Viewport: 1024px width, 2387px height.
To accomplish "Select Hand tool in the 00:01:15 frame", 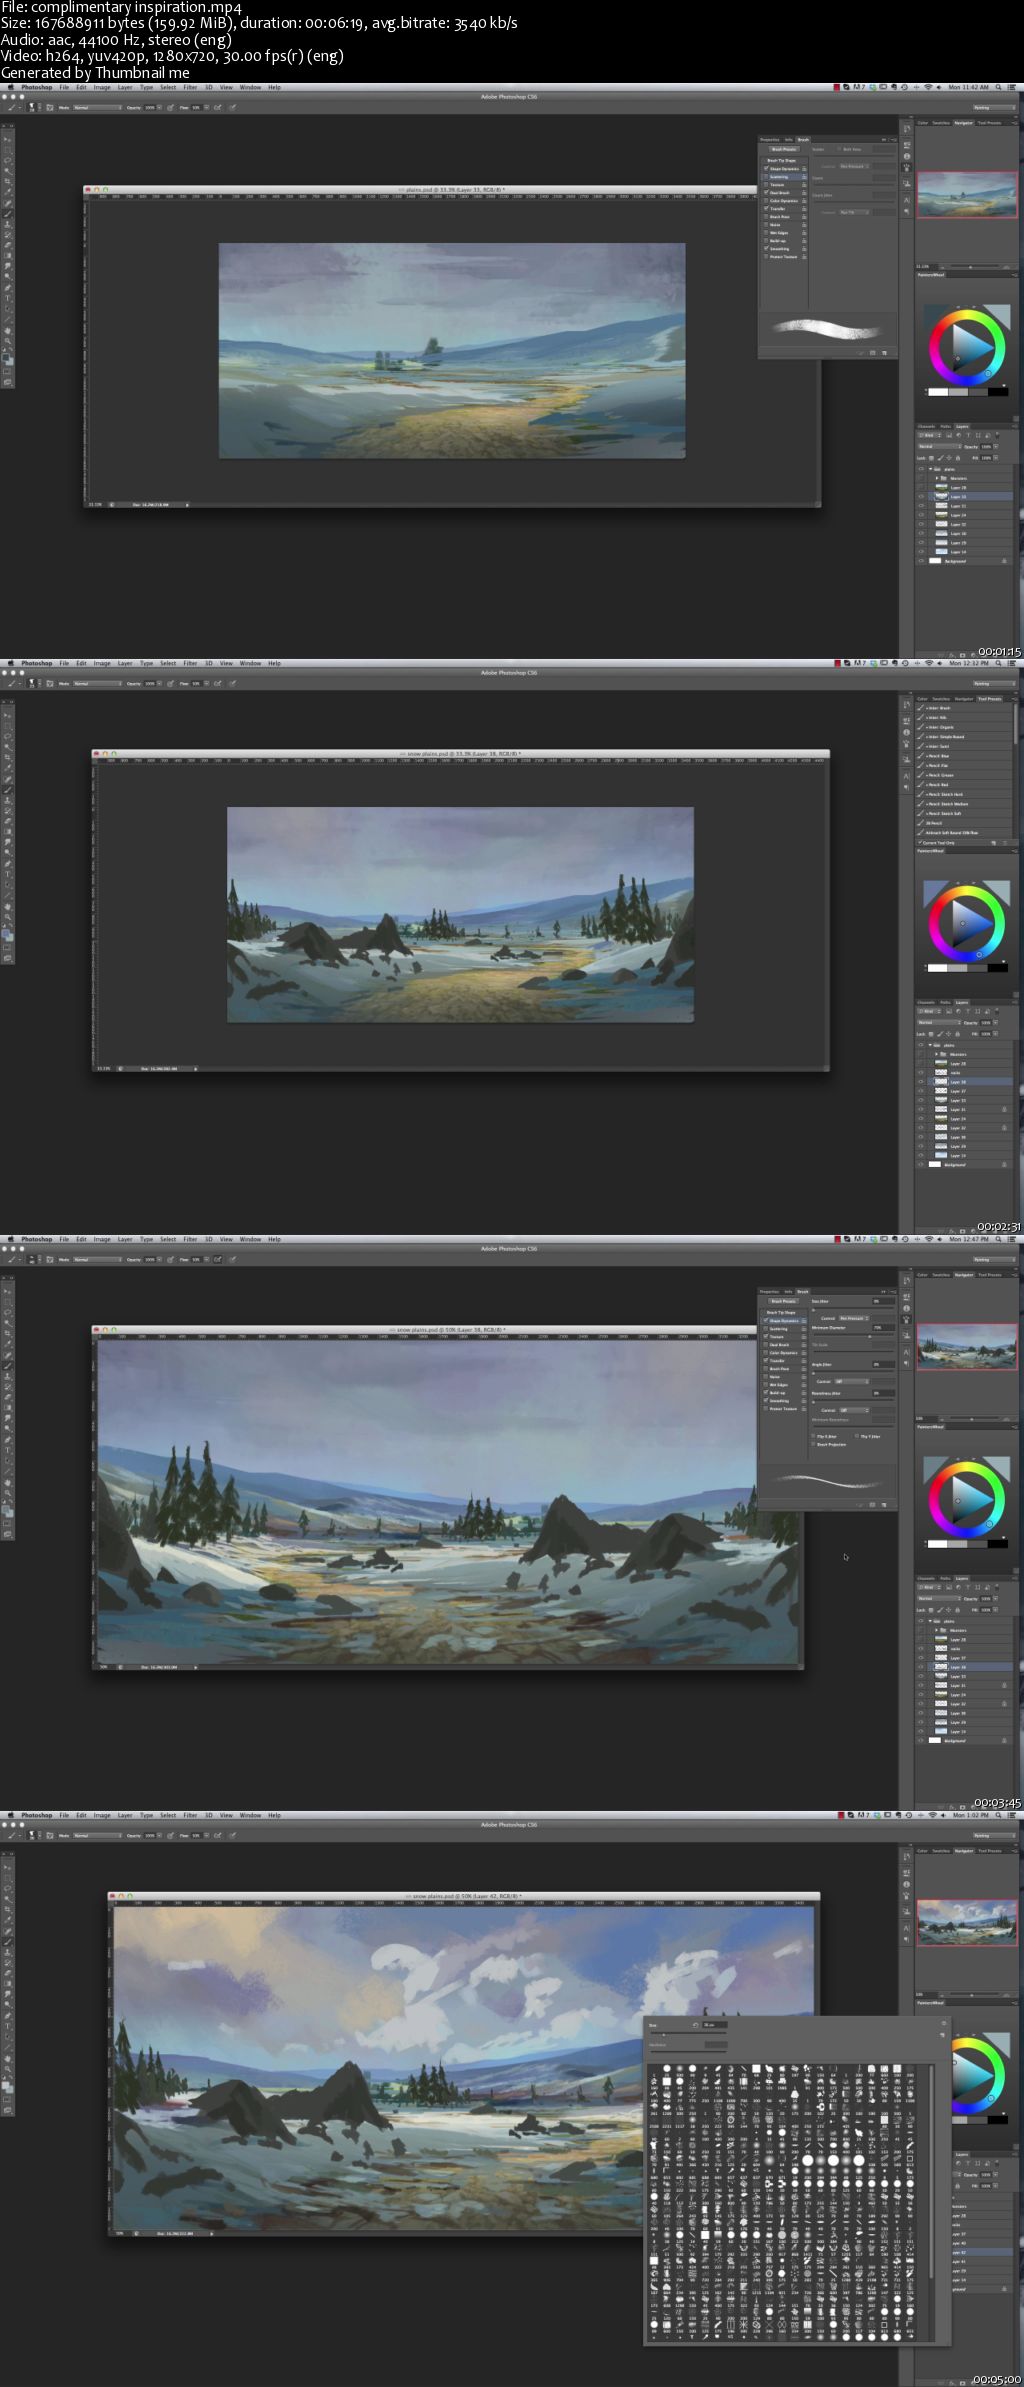I will [7, 330].
